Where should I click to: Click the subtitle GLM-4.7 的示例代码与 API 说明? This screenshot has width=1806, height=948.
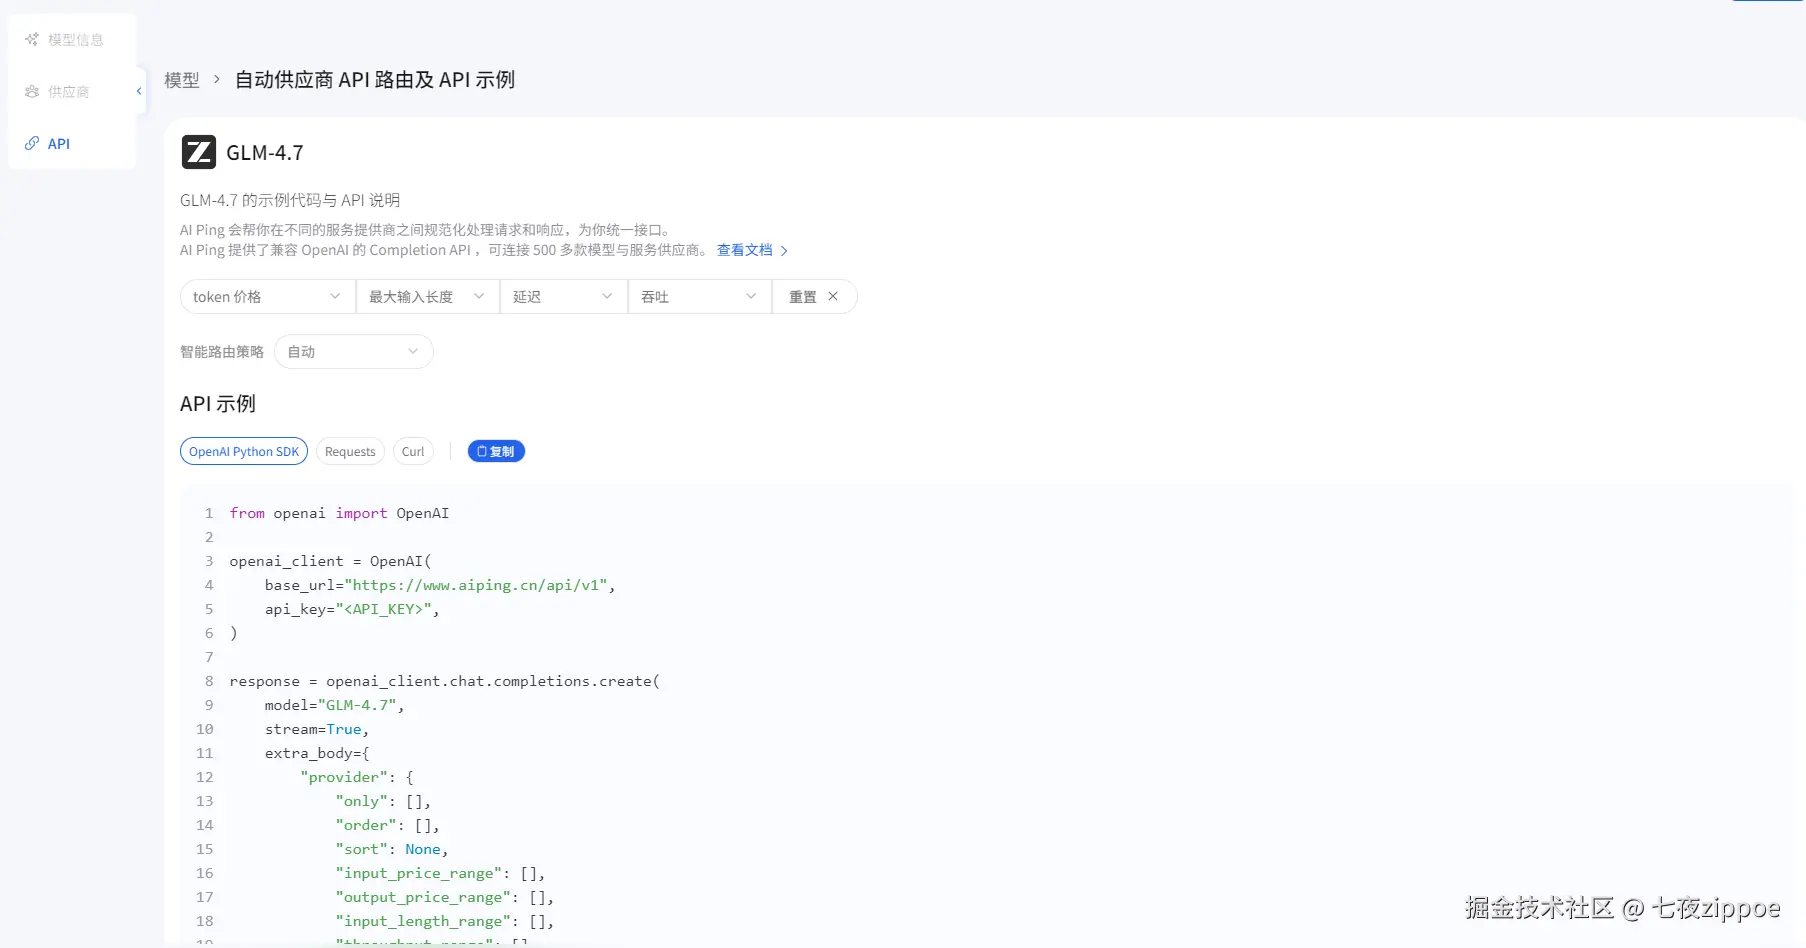tap(290, 200)
